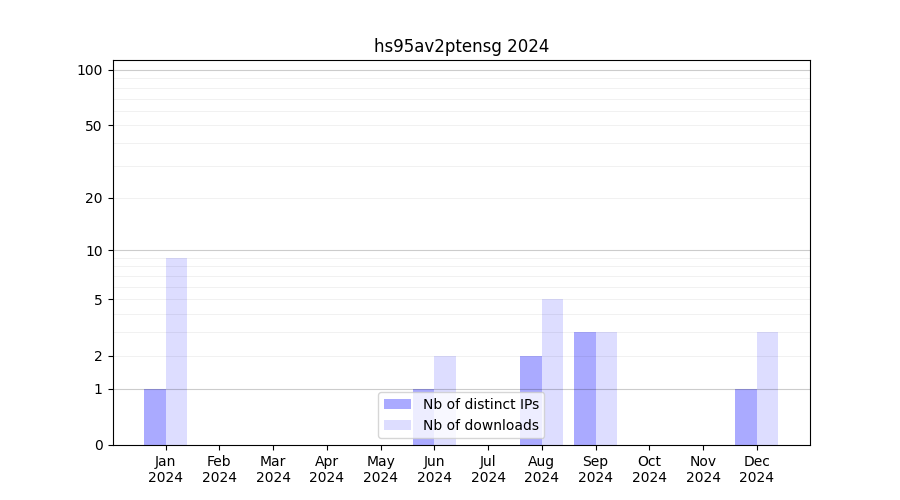Select the August downloads bar
This screenshot has height=500, width=900.
(x=552, y=372)
